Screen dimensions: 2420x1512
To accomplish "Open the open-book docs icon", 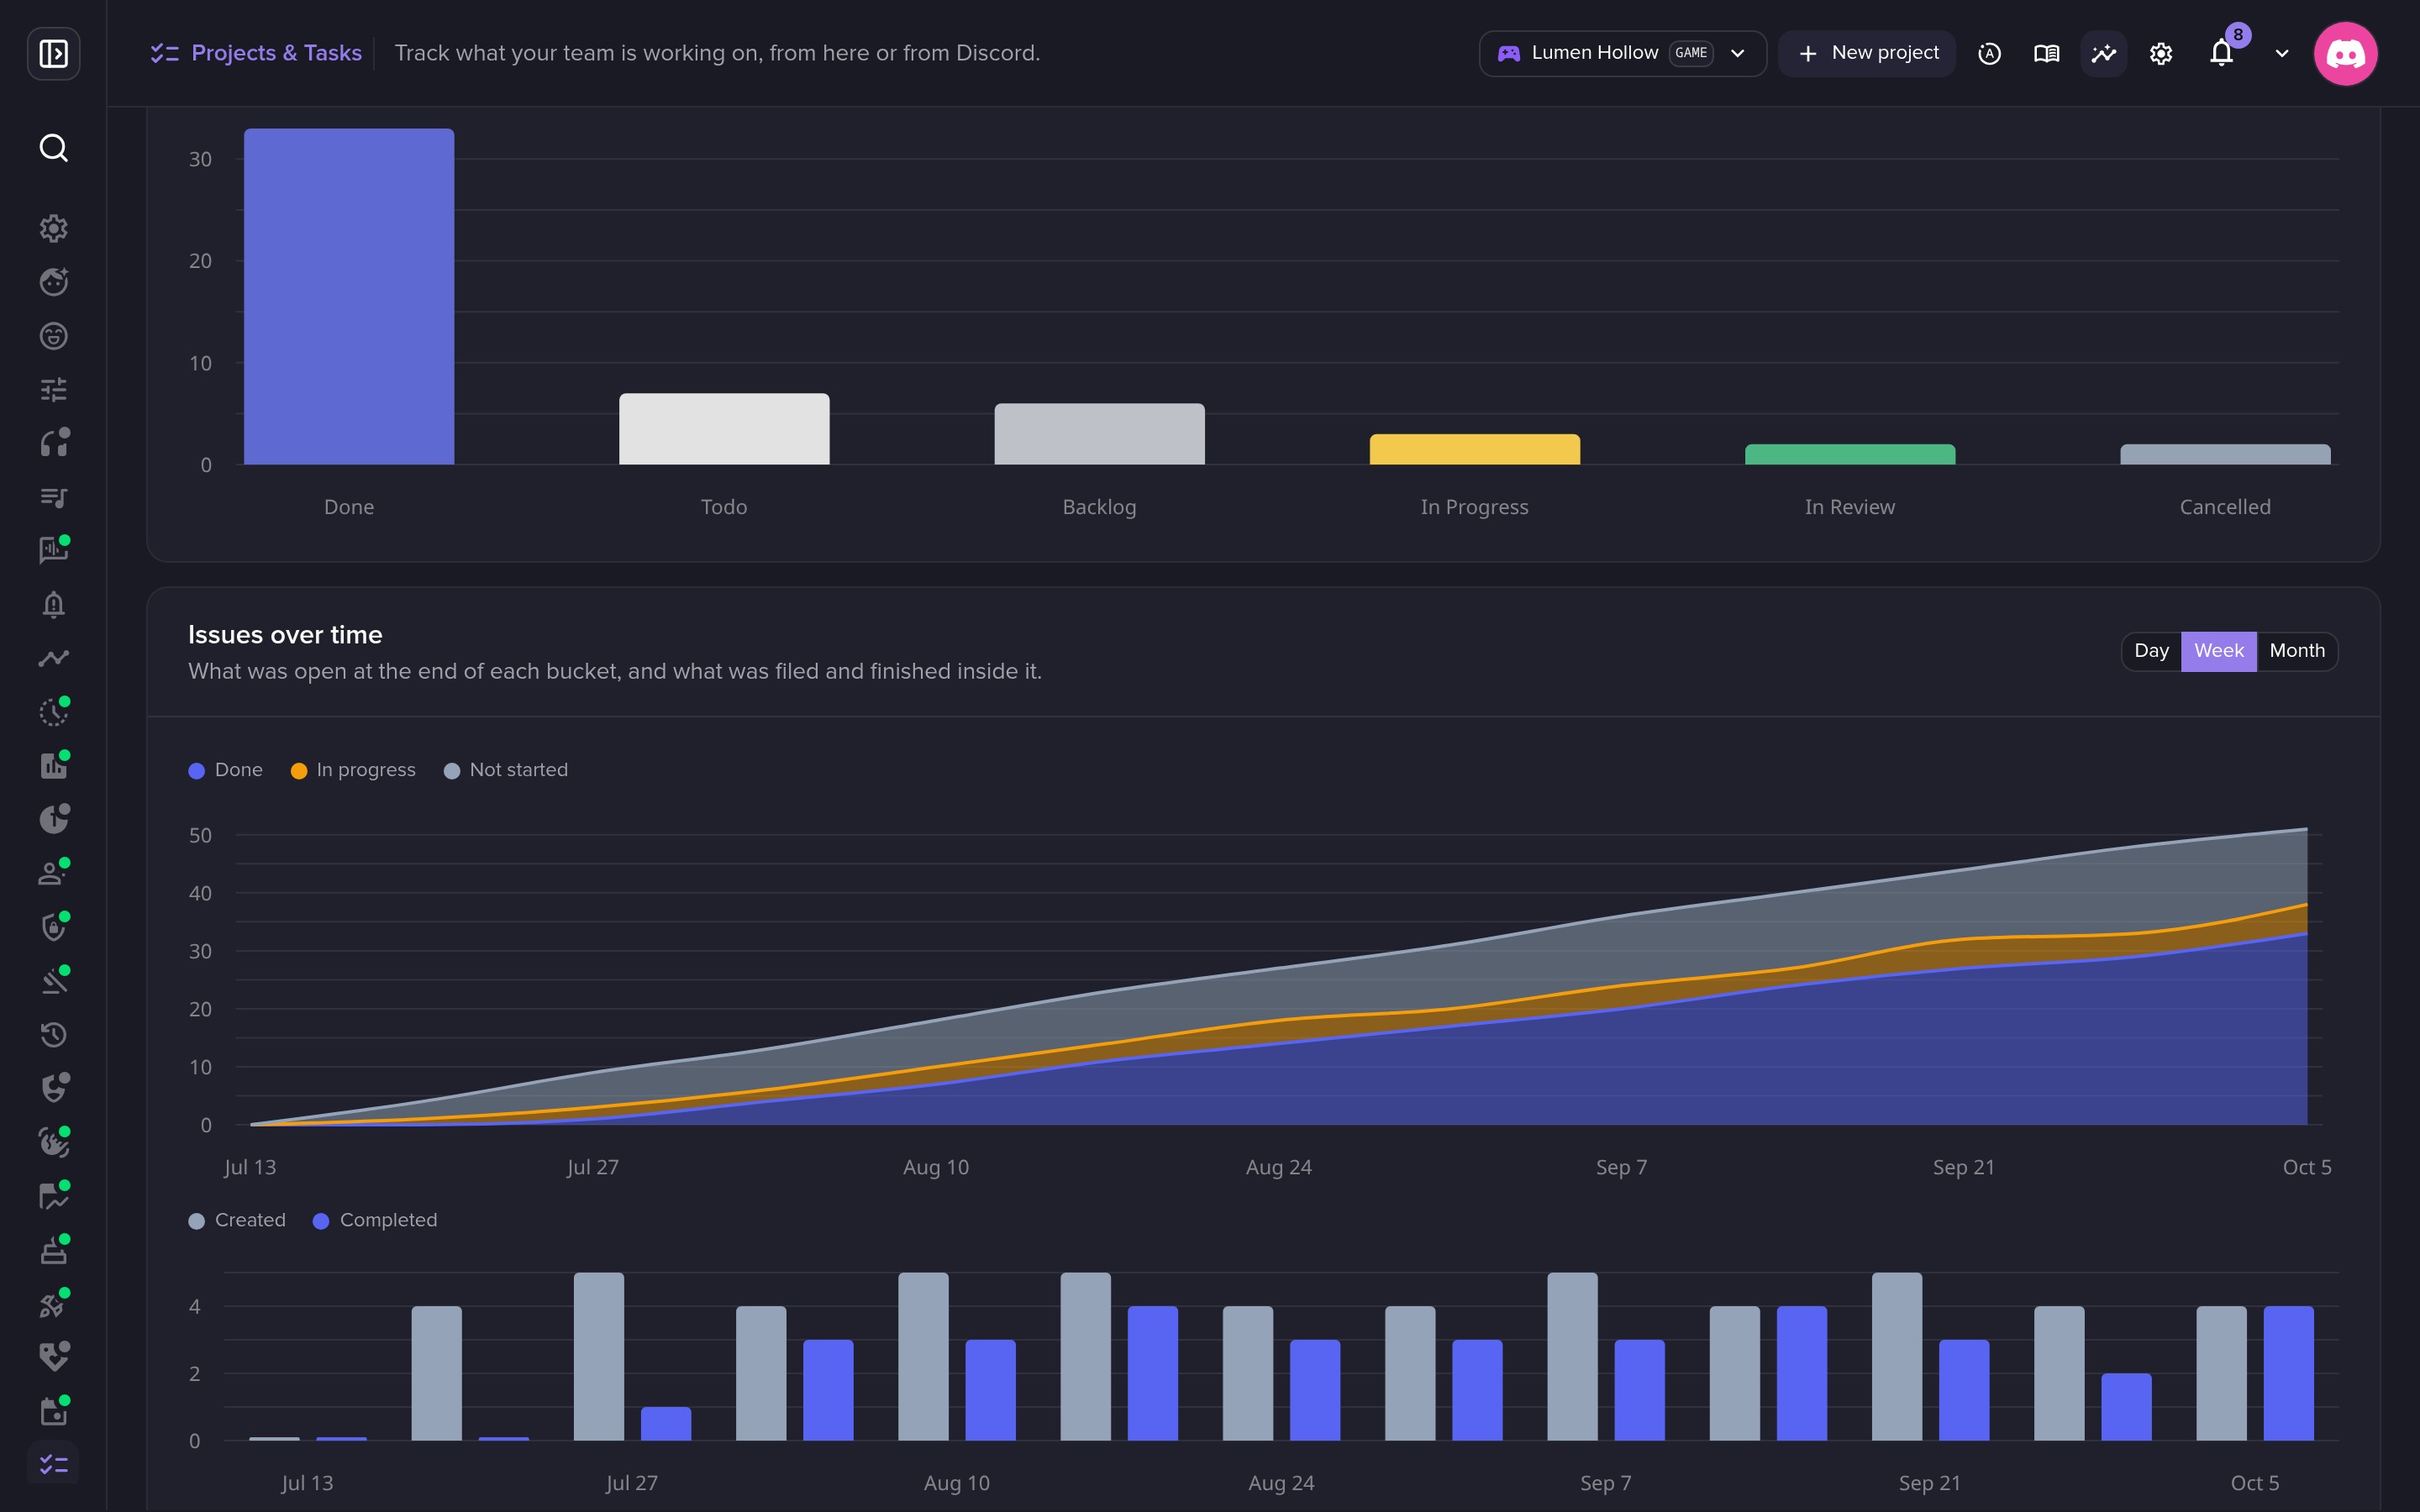I will pos(2046,53).
